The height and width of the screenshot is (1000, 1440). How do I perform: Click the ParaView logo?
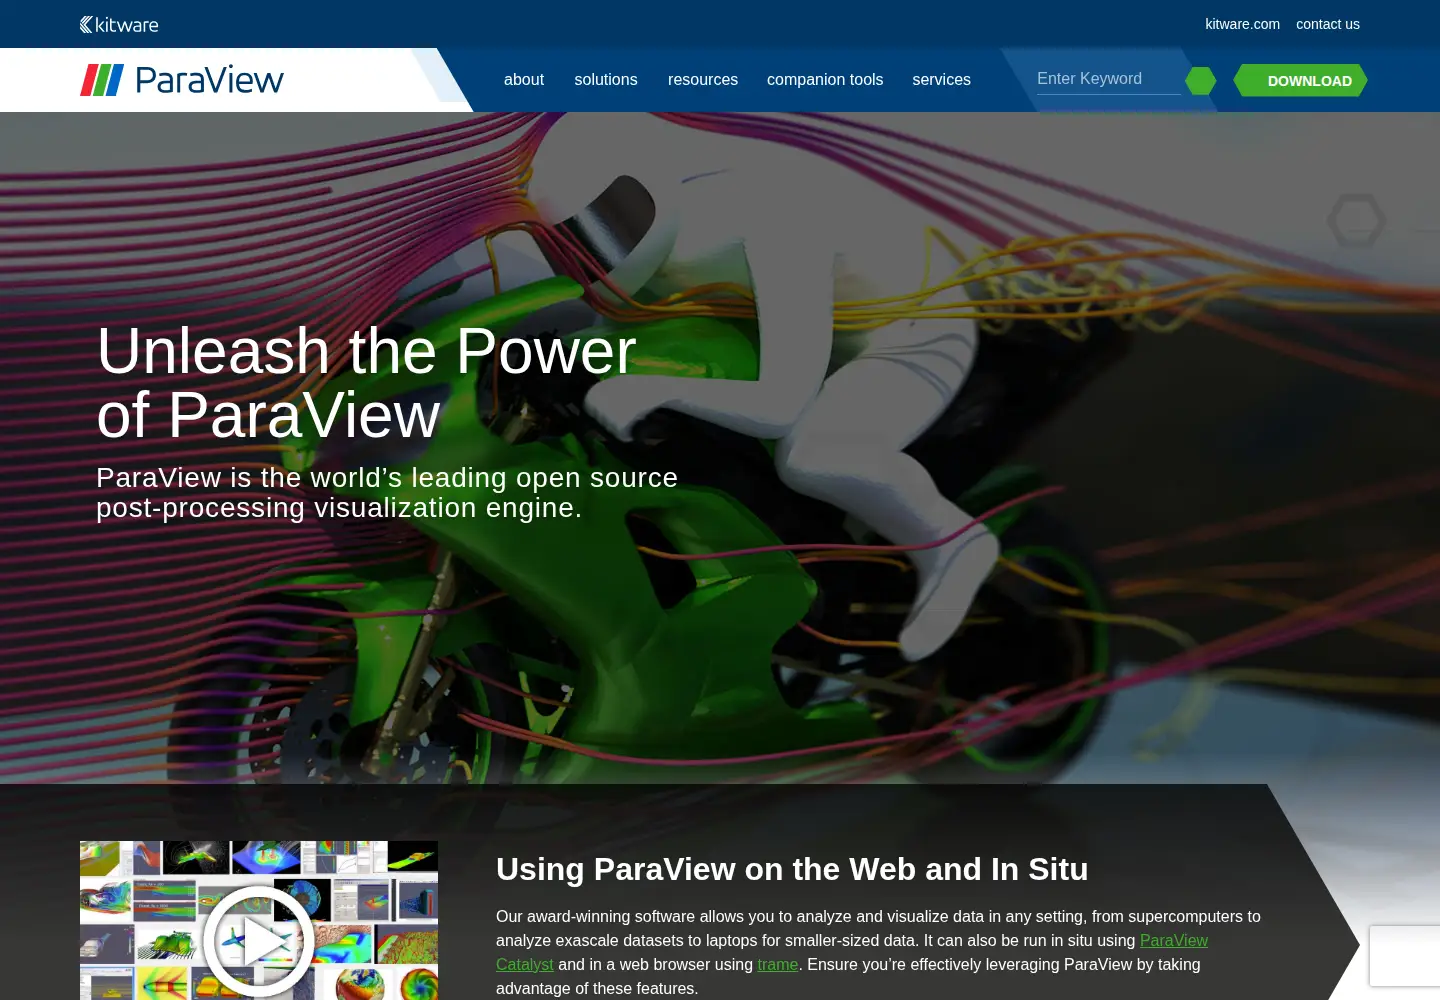pos(182,80)
